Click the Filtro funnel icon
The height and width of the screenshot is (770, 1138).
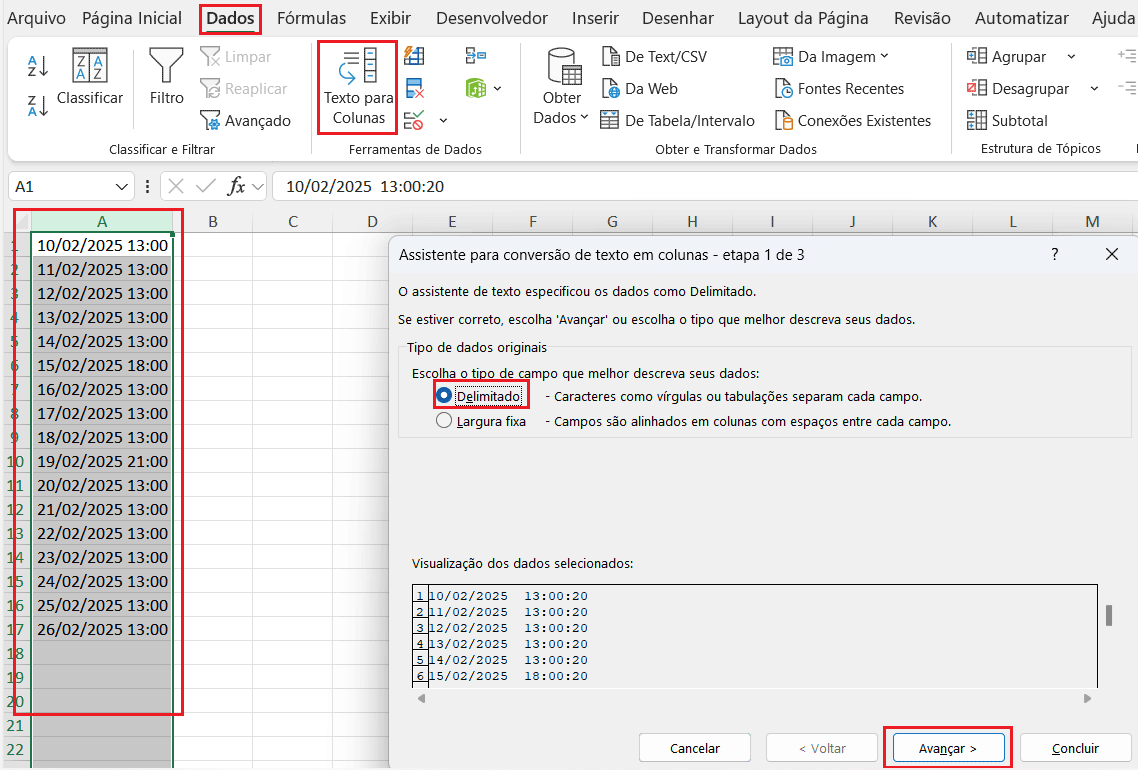click(x=166, y=66)
